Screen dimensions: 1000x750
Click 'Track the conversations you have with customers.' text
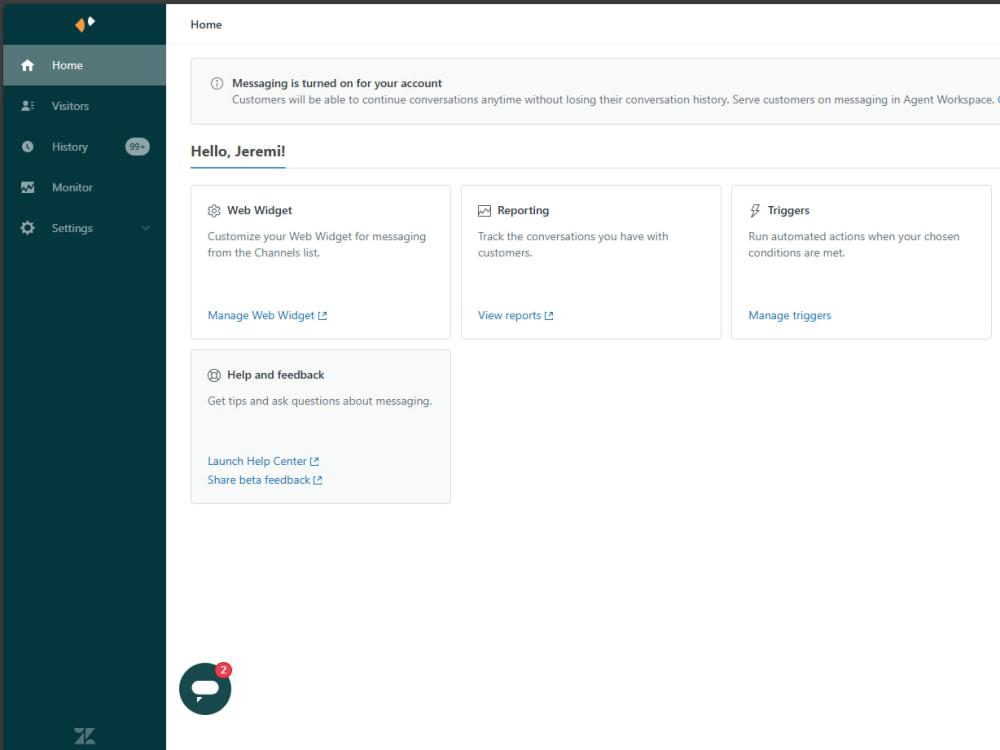coord(573,244)
